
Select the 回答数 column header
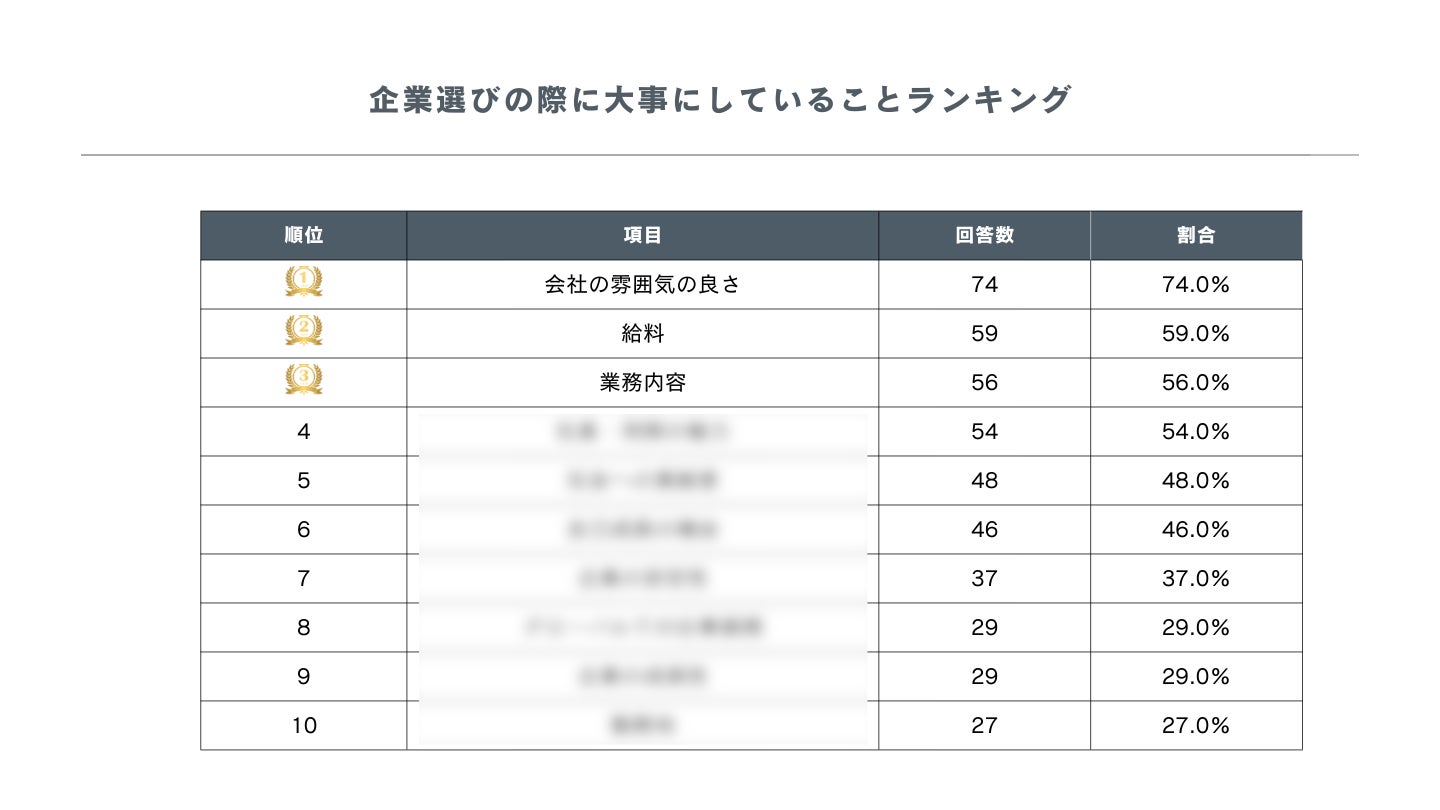[985, 235]
